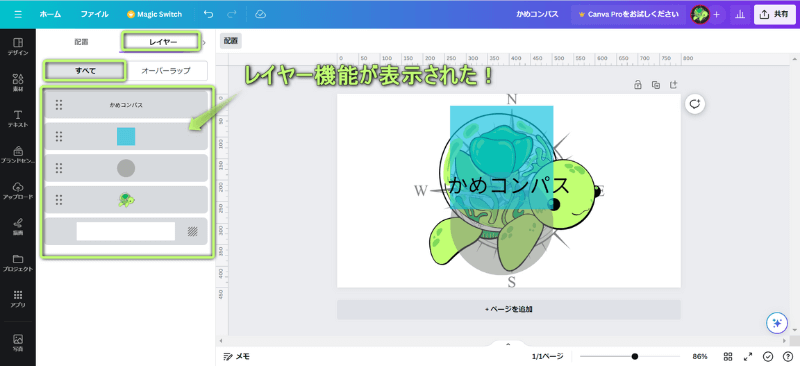Viewport: 800px width, 366px height.
Task: Open the grid view of pages
Action: 728,356
